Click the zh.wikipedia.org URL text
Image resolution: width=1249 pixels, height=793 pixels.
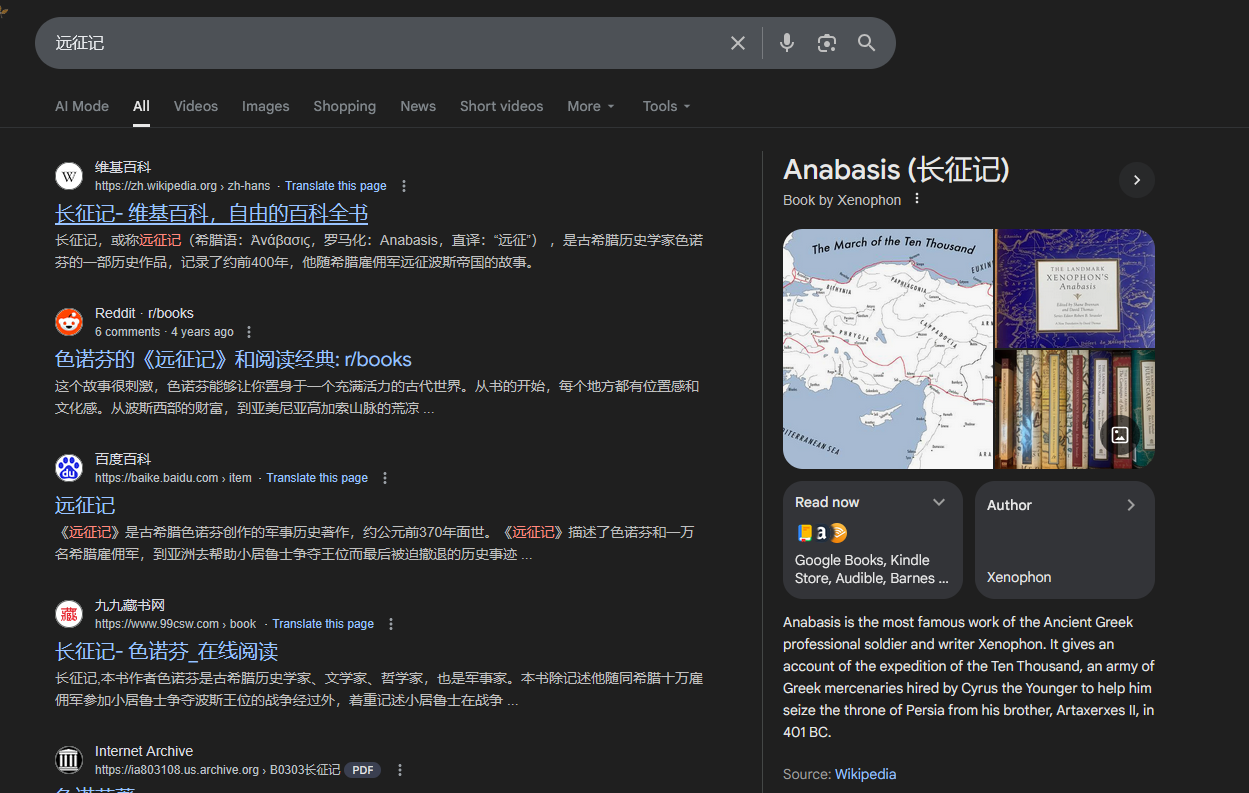pyautogui.click(x=183, y=186)
